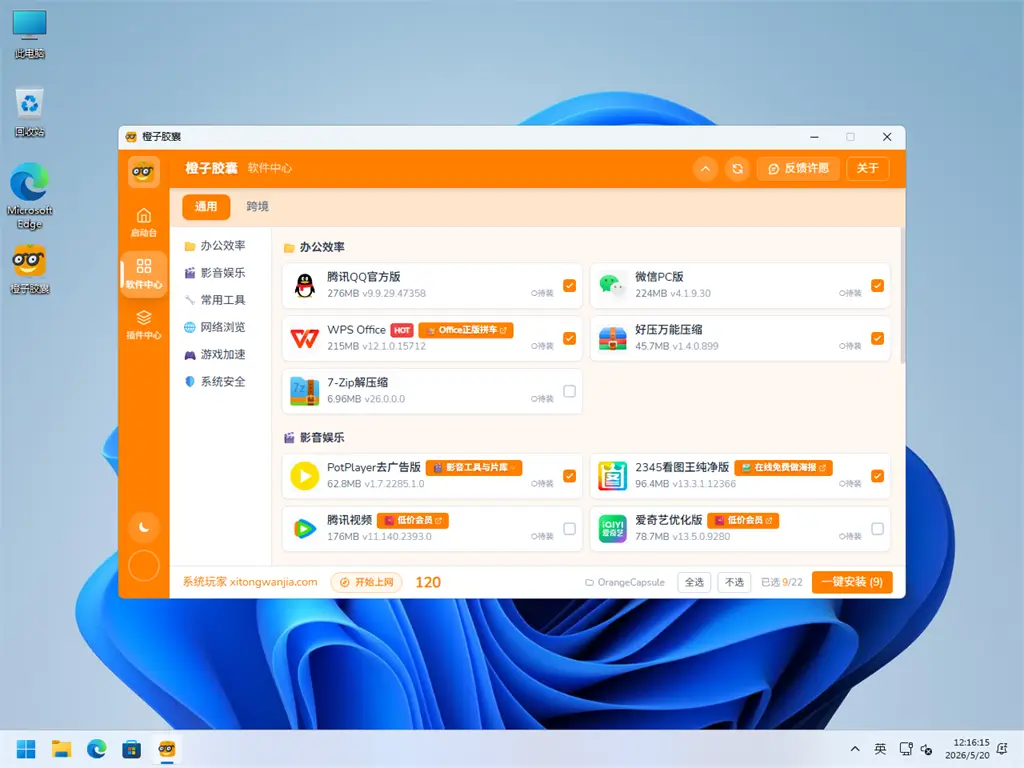
Task: Select 游戏加速 category in the left list
Action: click(x=215, y=354)
